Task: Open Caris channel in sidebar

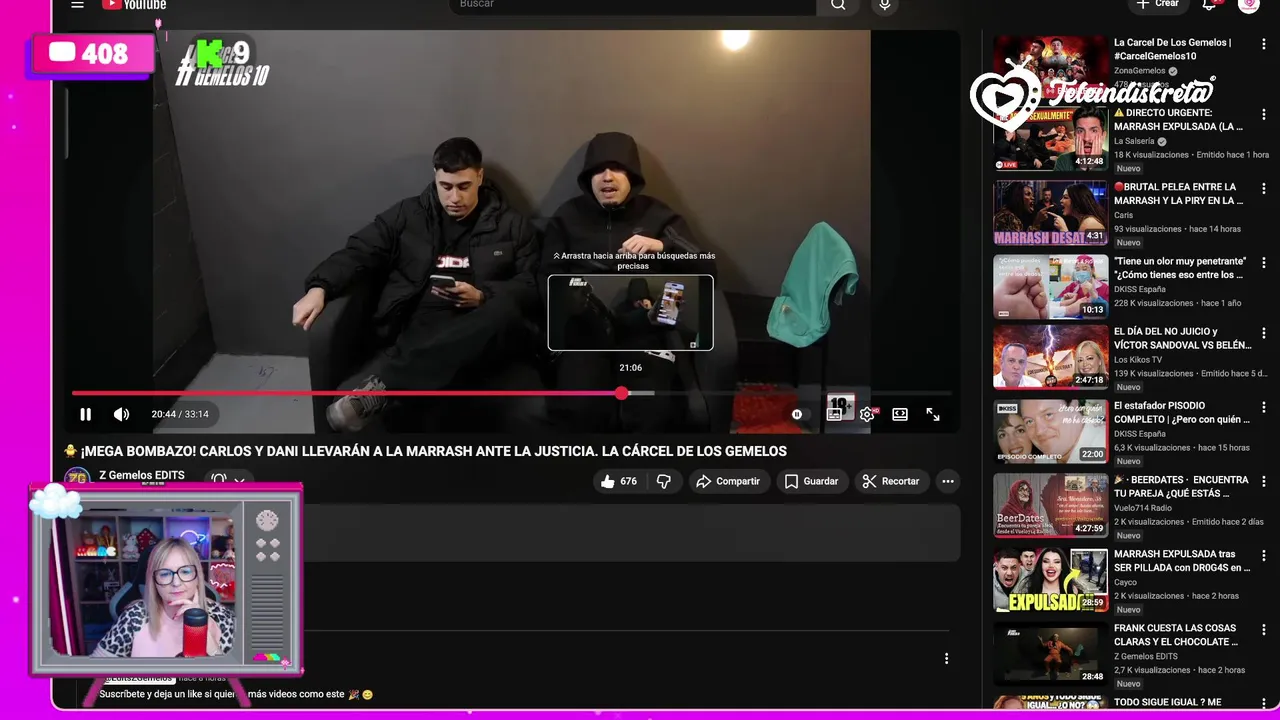Action: (x=1124, y=215)
